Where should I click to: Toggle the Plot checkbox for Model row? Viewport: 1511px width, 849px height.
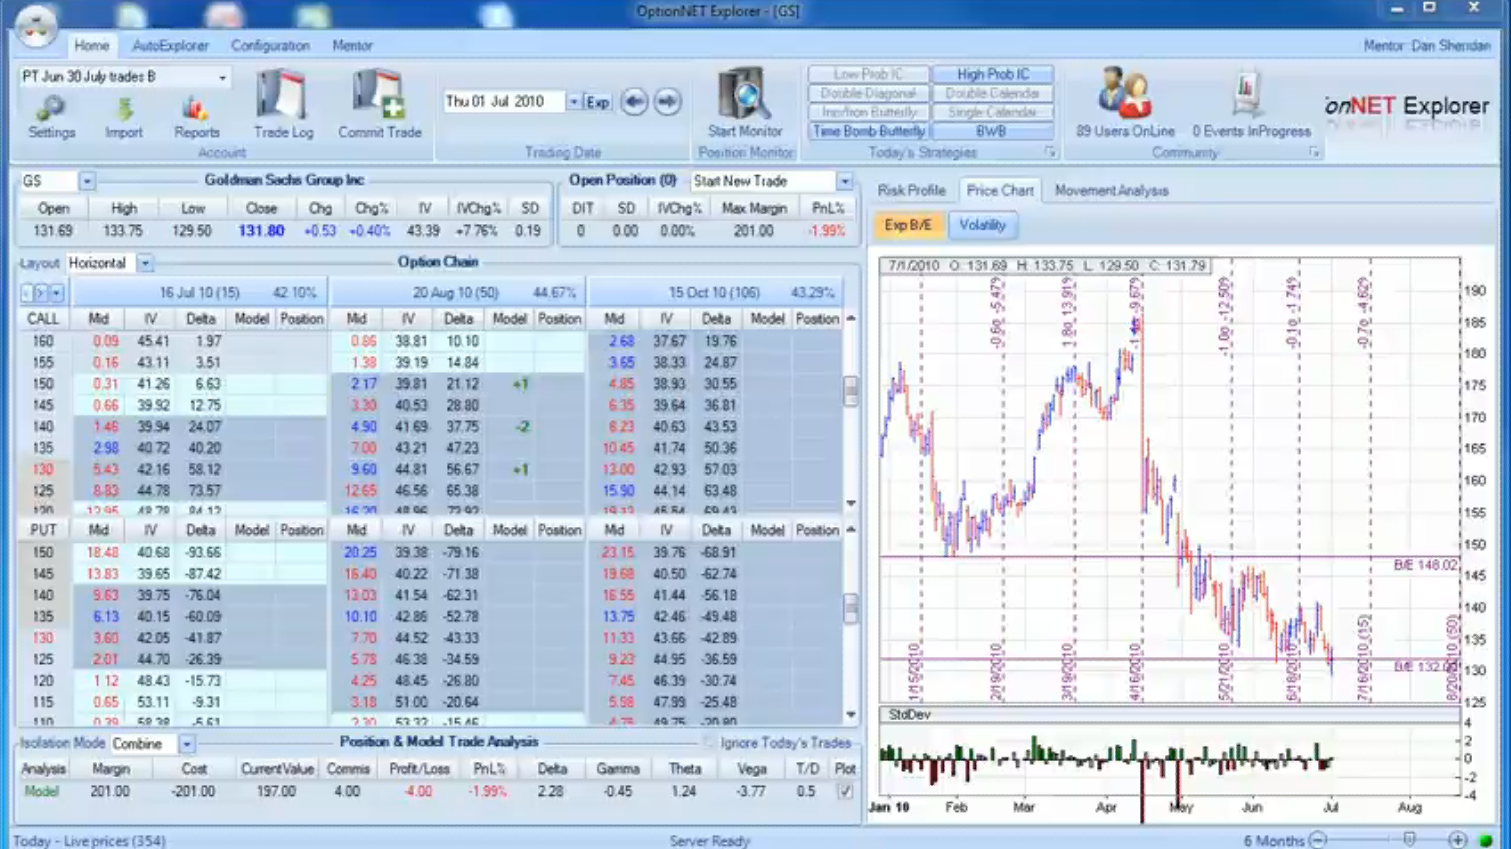845,791
